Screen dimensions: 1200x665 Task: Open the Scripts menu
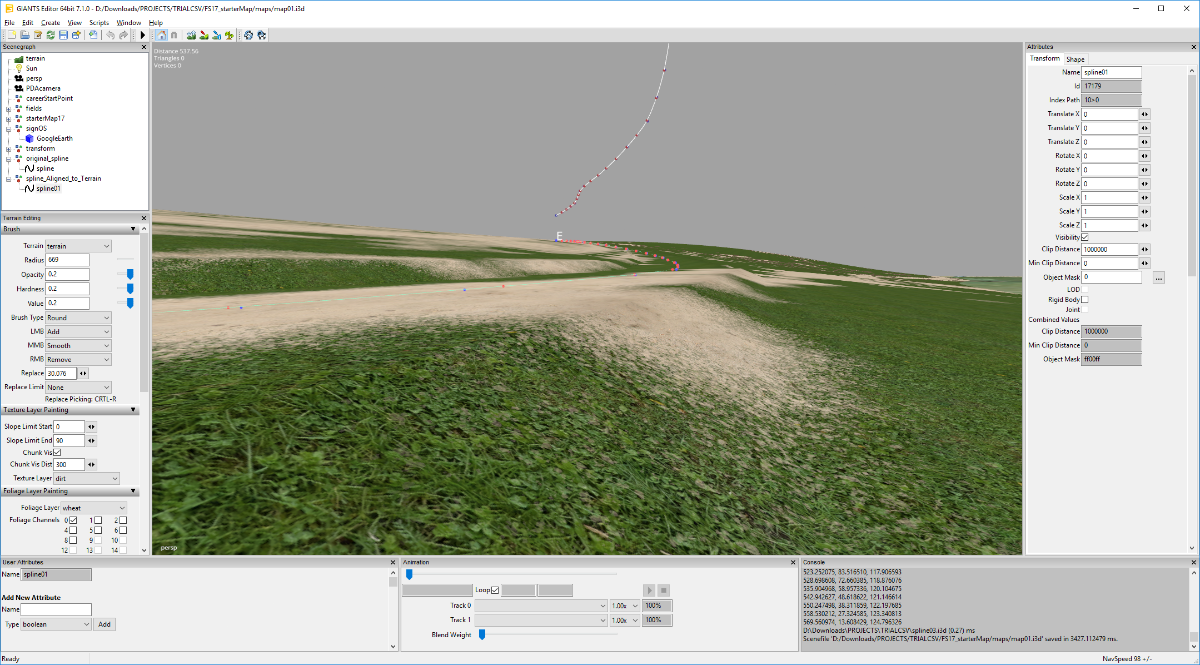(x=99, y=22)
